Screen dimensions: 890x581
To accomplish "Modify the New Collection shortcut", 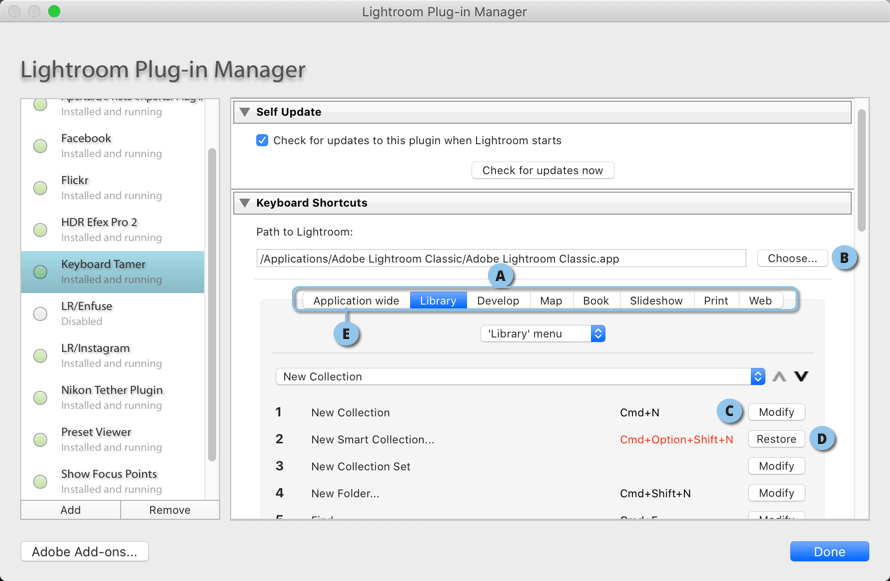I will click(776, 412).
